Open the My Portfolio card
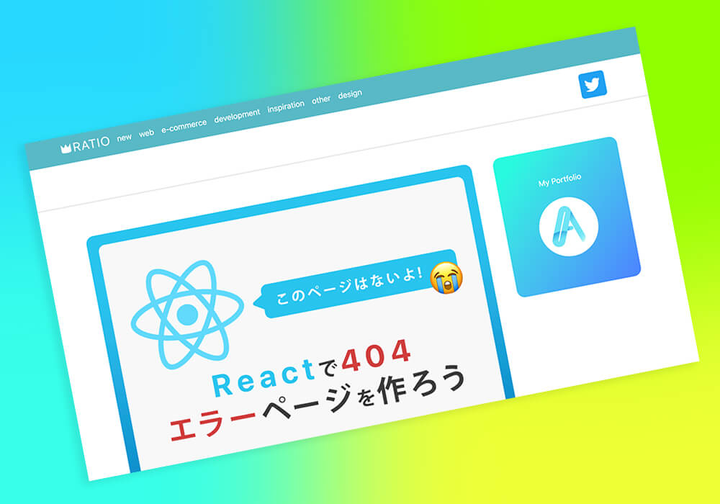This screenshot has height=504, width=720. [567, 217]
